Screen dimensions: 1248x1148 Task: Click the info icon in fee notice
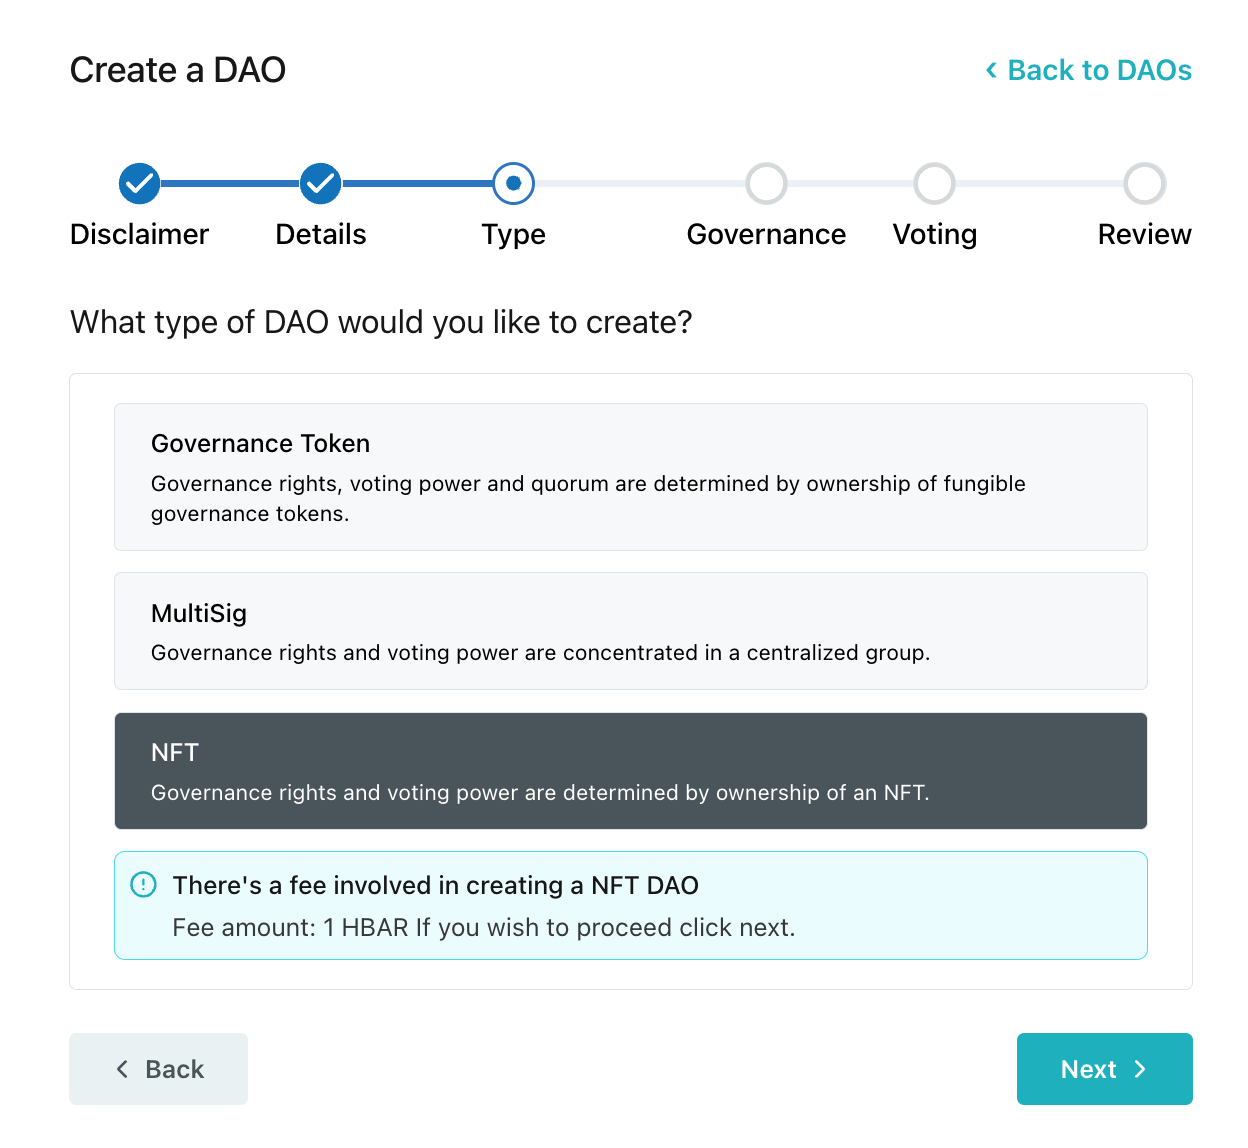click(x=144, y=885)
